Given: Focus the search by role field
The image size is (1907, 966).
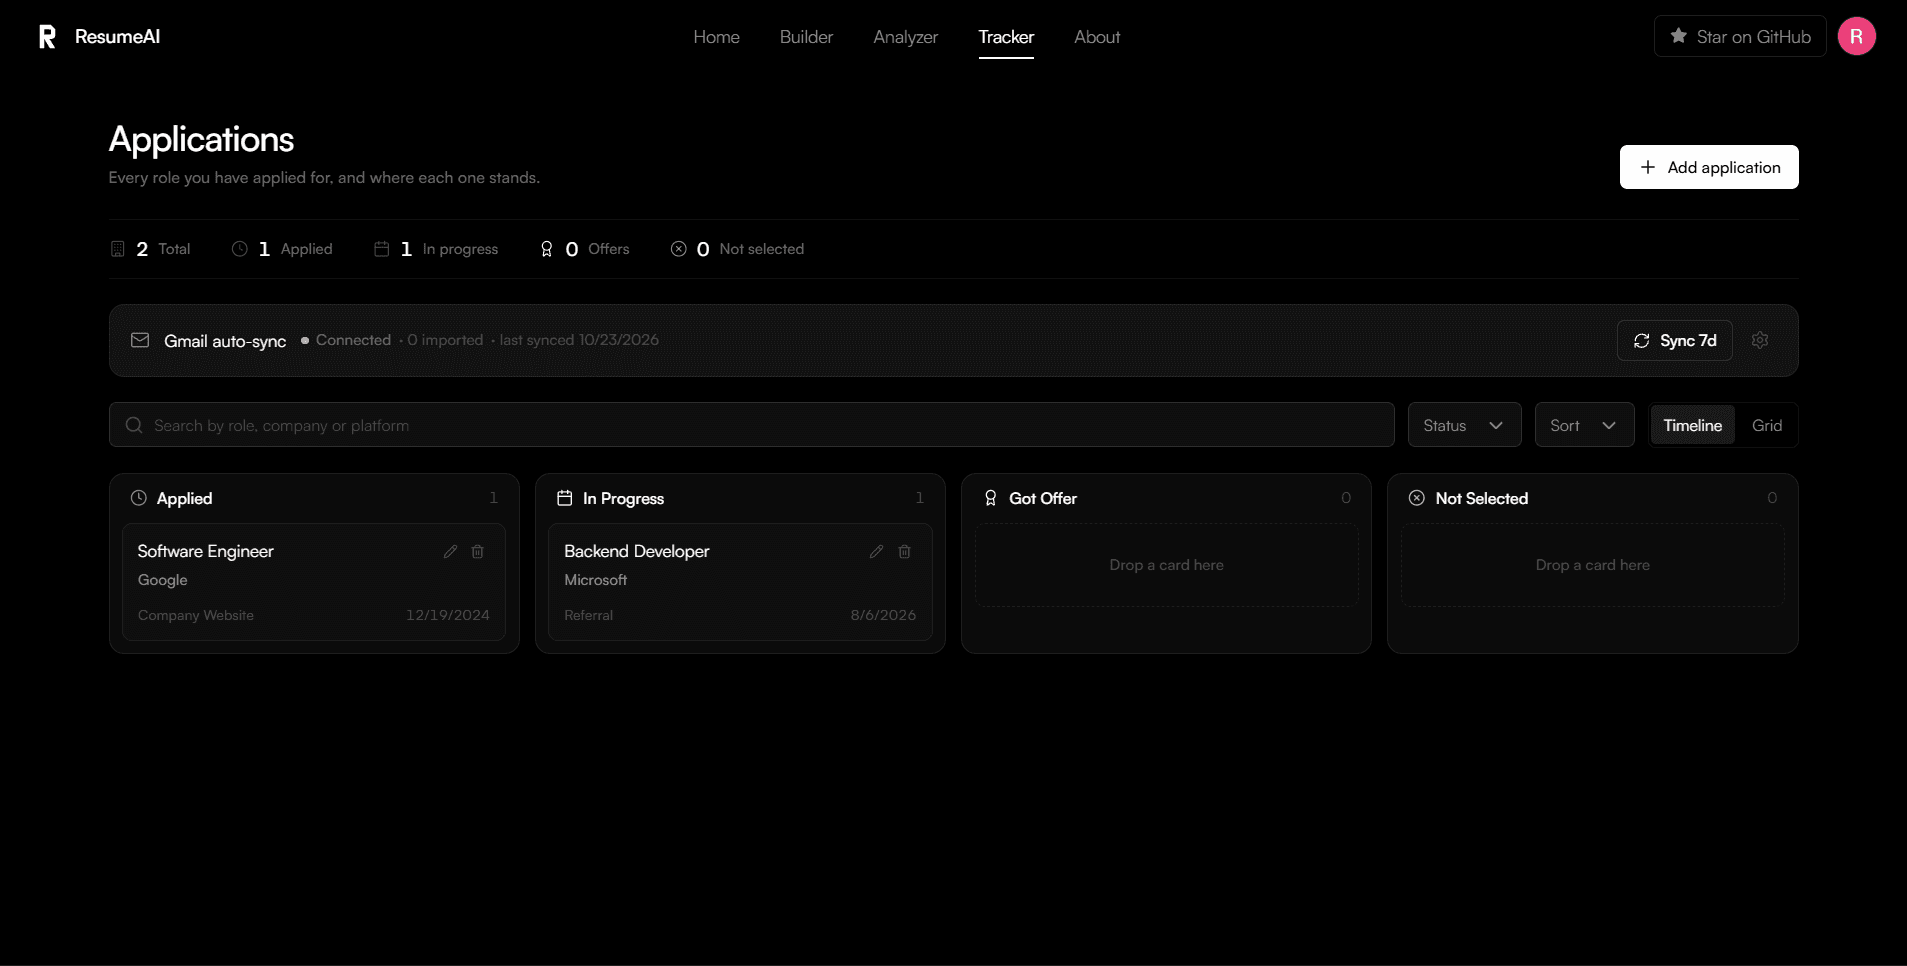Looking at the screenshot, I should coord(752,425).
